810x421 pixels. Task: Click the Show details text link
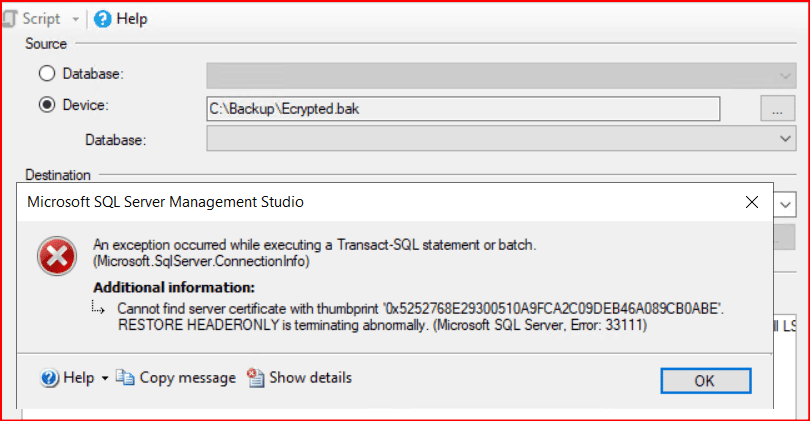310,378
